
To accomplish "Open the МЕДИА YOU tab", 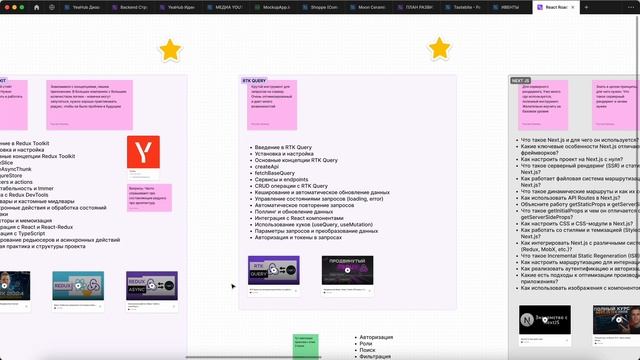I will click(225, 7).
